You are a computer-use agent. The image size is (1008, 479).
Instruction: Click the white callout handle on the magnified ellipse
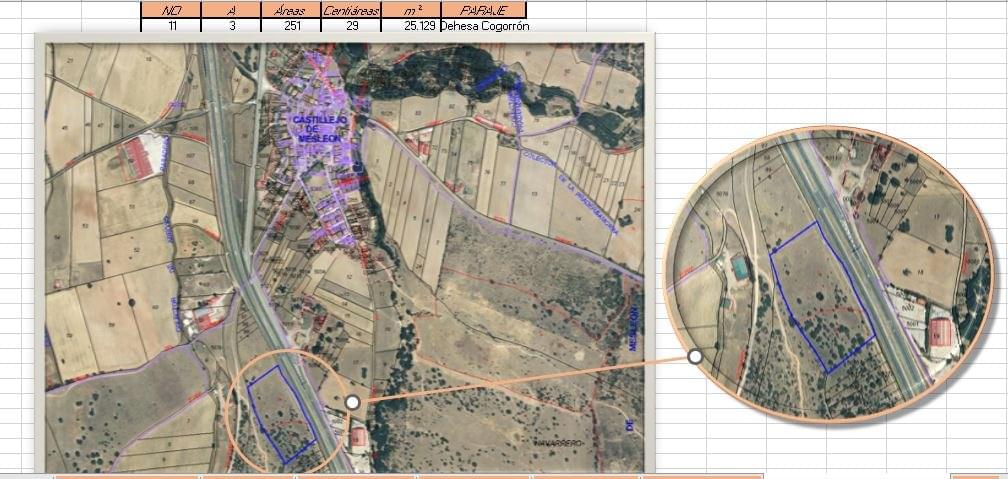pyautogui.click(x=695, y=356)
